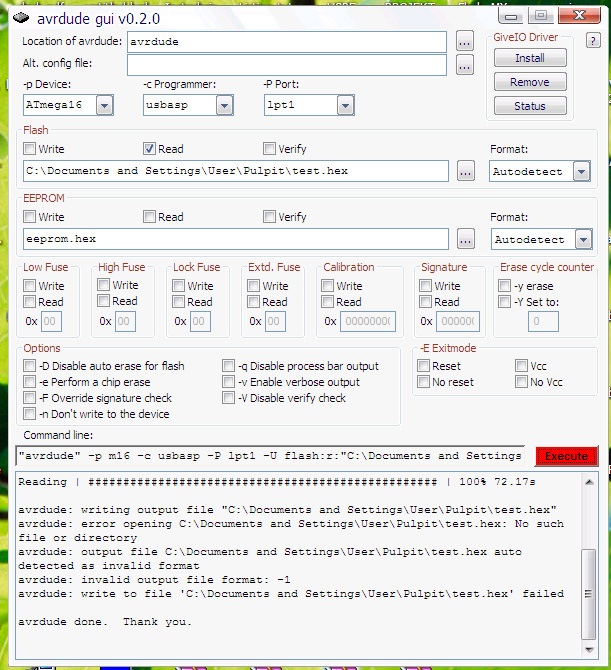Check Exitmode Reset option
The image size is (611, 670).
point(423,366)
